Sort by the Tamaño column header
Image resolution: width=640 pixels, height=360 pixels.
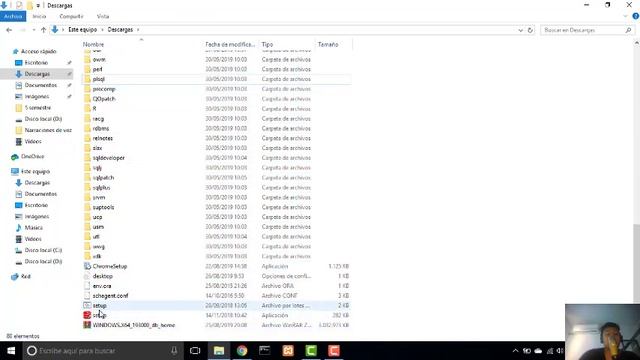pyautogui.click(x=328, y=44)
